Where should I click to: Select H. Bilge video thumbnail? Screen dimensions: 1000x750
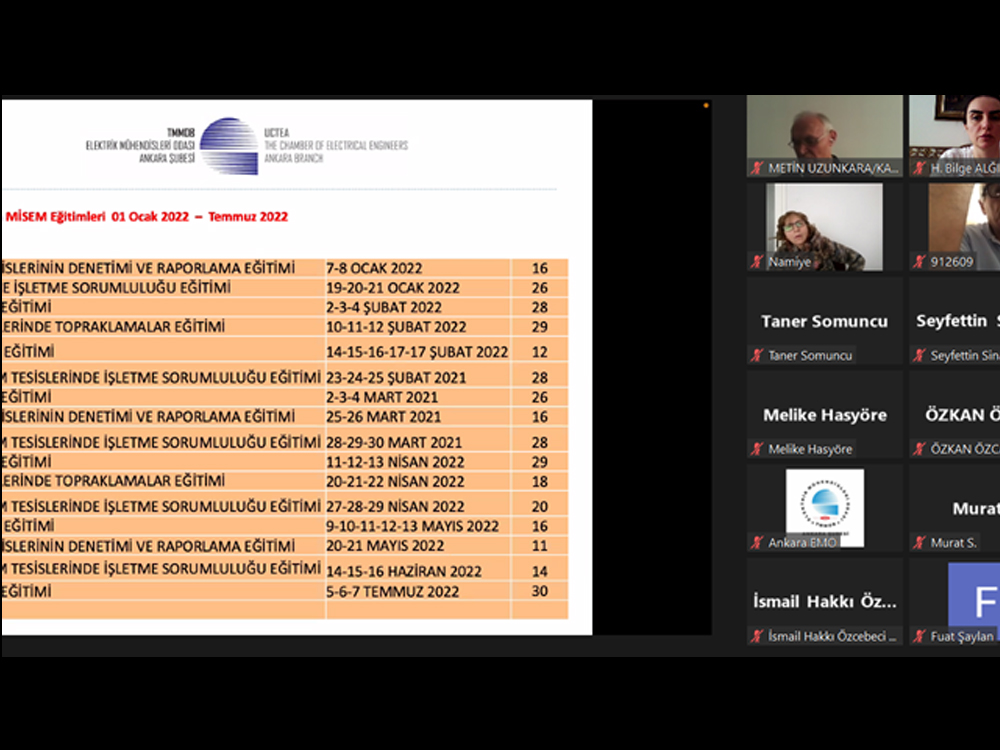[955, 136]
